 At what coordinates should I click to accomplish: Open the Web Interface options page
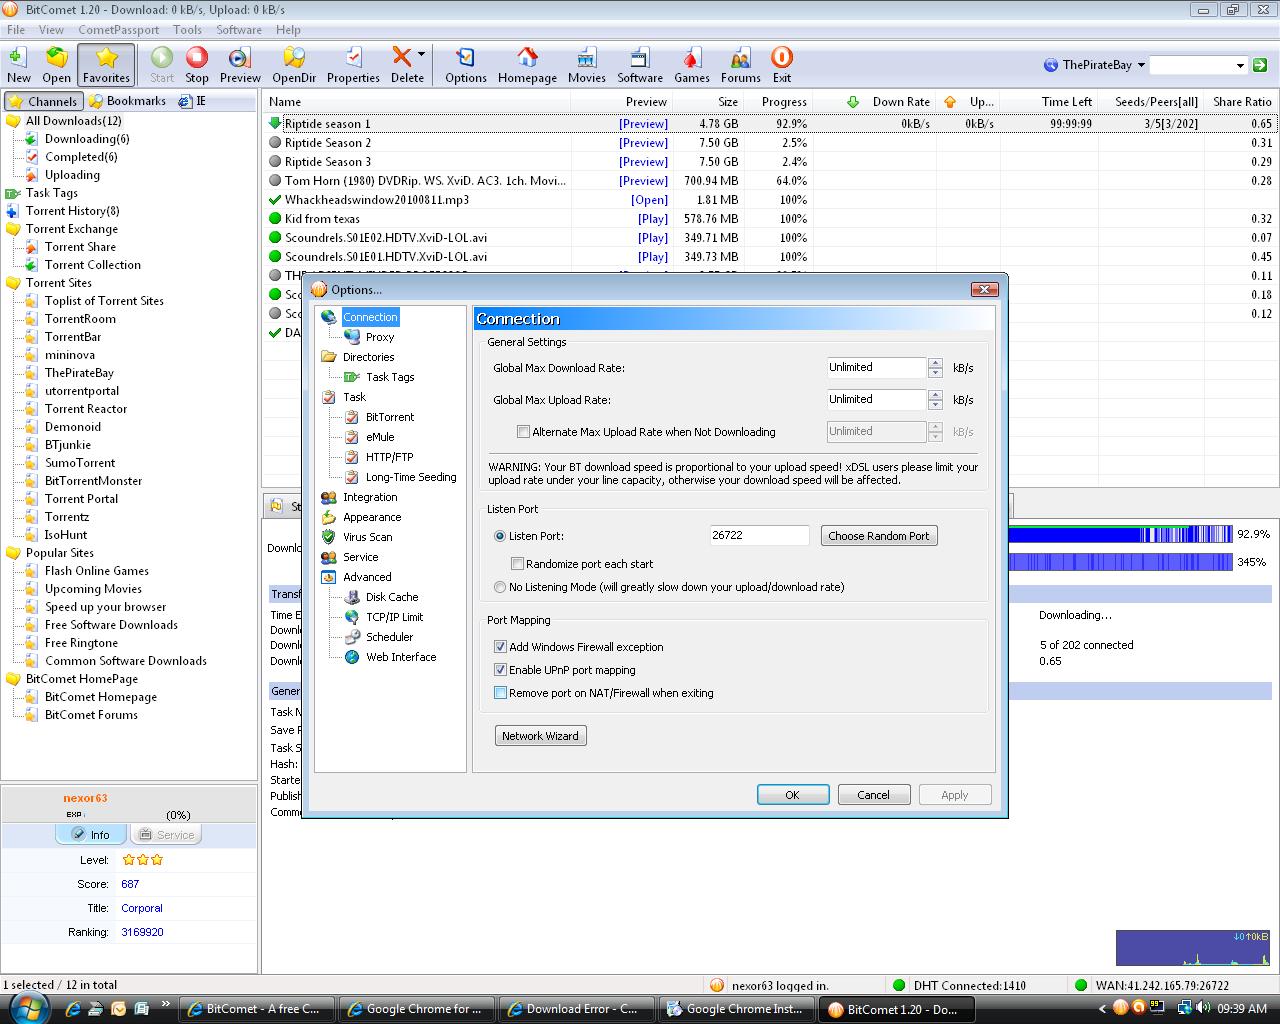click(x=400, y=657)
